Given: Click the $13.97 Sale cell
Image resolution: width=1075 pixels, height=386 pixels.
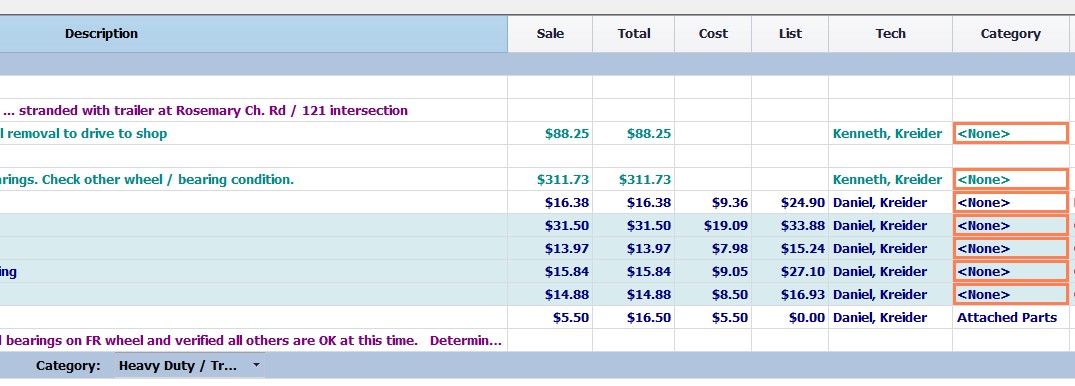Looking at the screenshot, I should click(550, 249).
